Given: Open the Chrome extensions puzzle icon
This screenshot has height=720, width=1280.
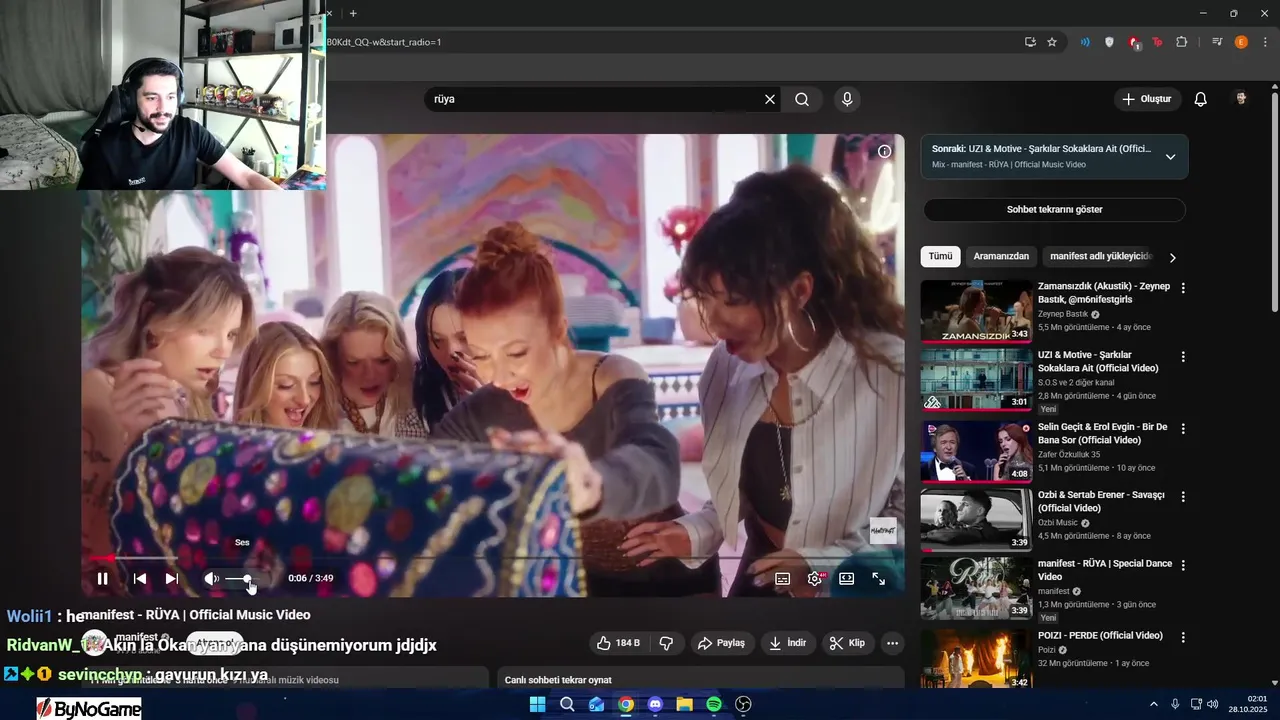Looking at the screenshot, I should pos(1182,42).
